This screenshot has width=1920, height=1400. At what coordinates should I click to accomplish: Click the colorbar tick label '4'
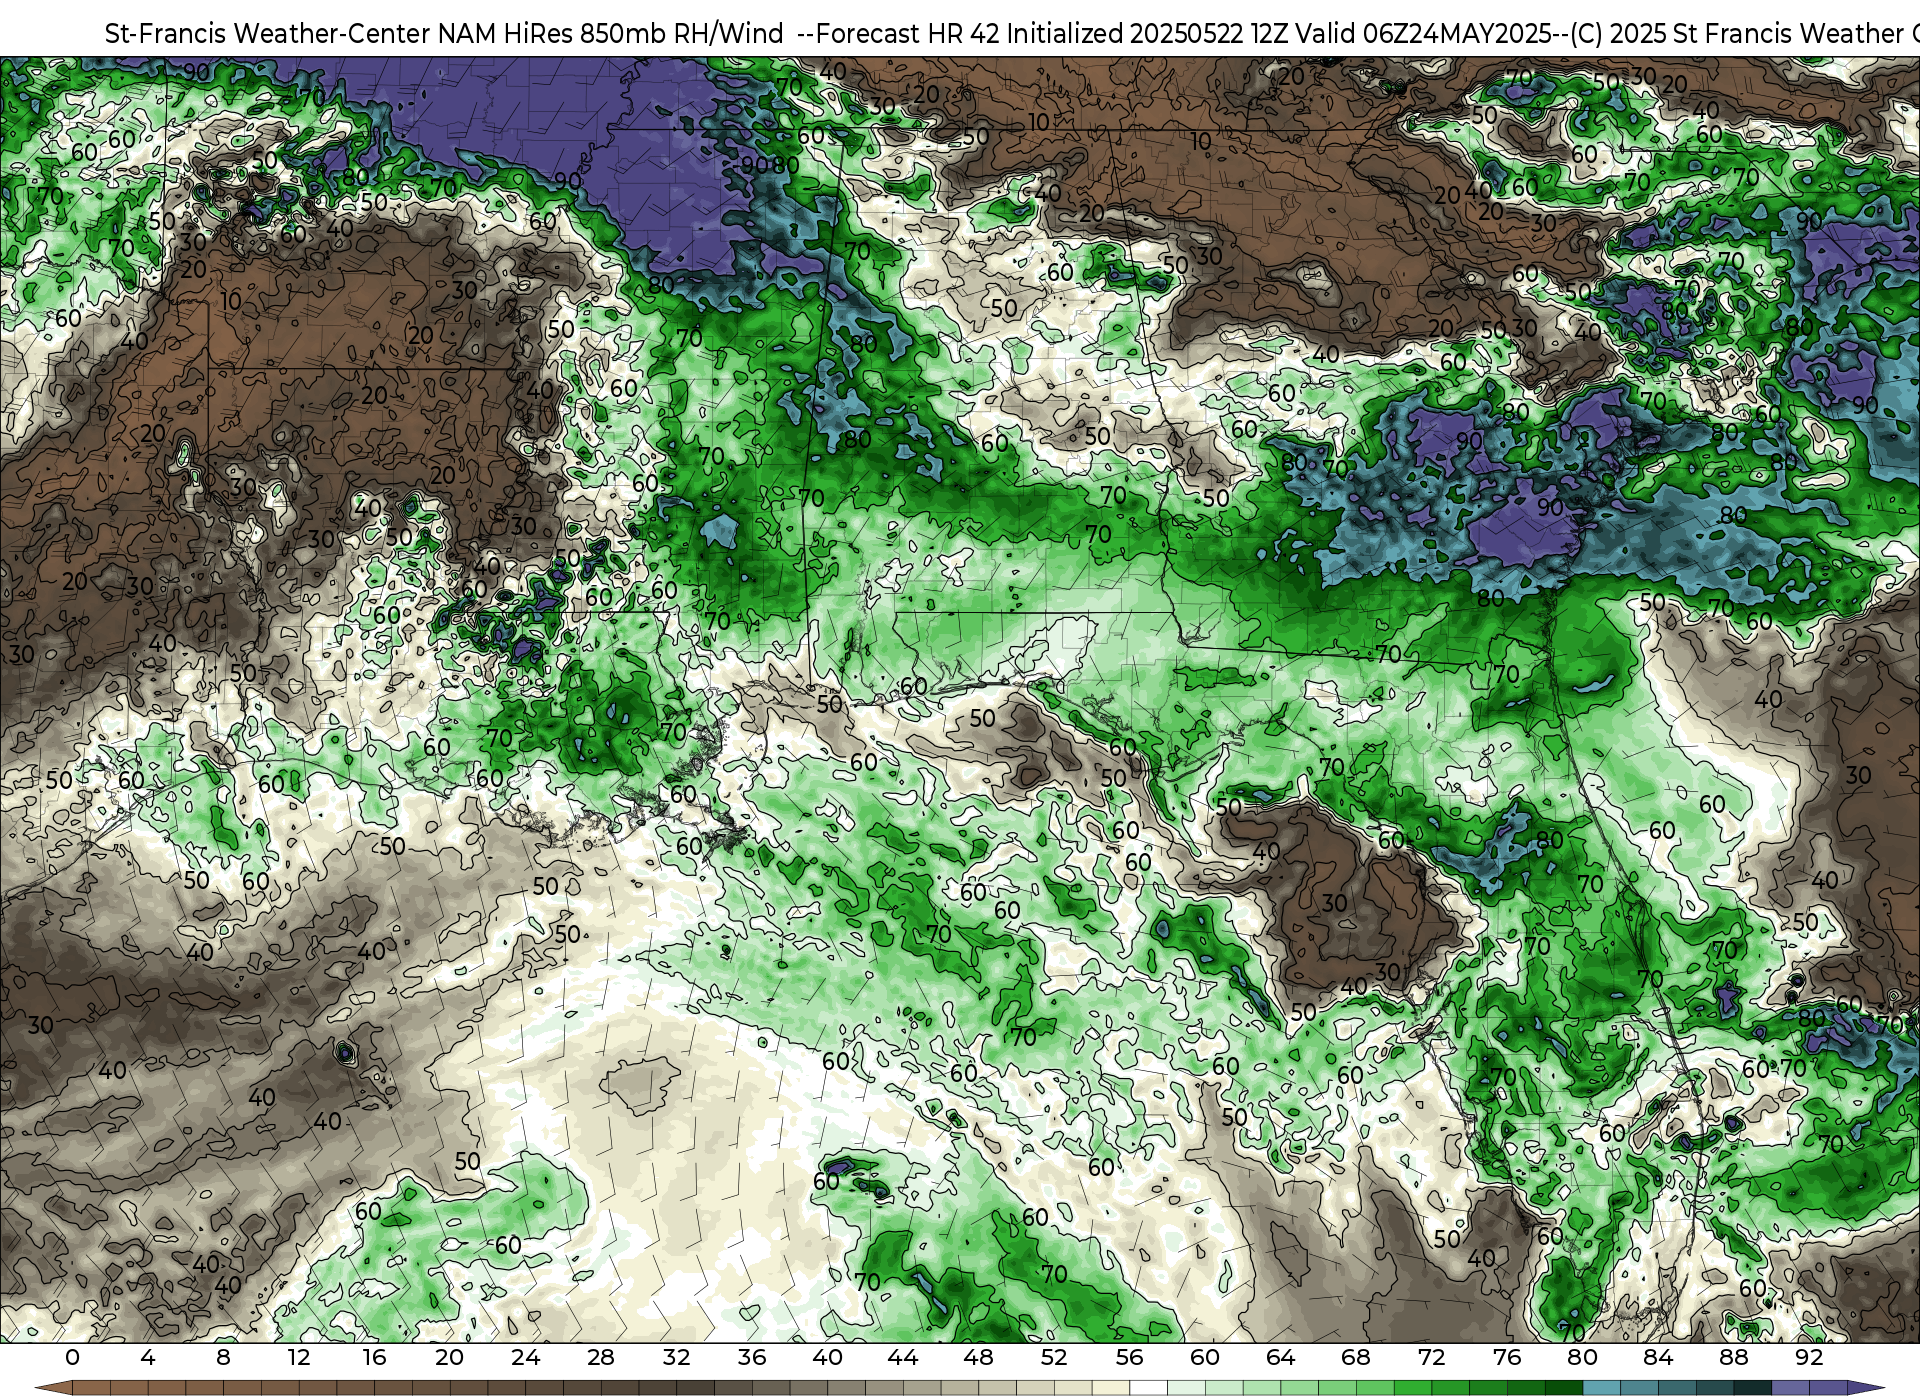click(x=148, y=1358)
